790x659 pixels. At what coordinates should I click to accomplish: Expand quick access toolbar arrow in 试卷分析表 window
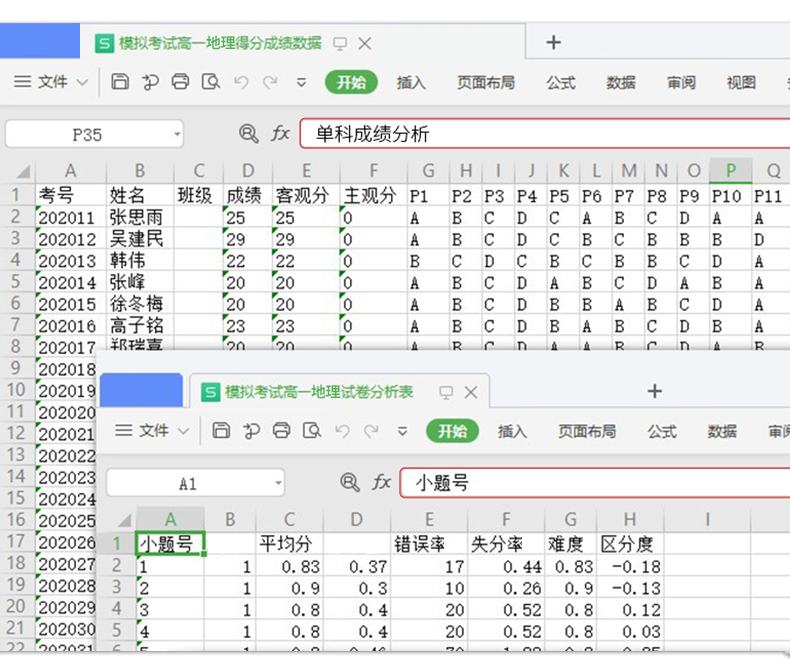pos(403,431)
